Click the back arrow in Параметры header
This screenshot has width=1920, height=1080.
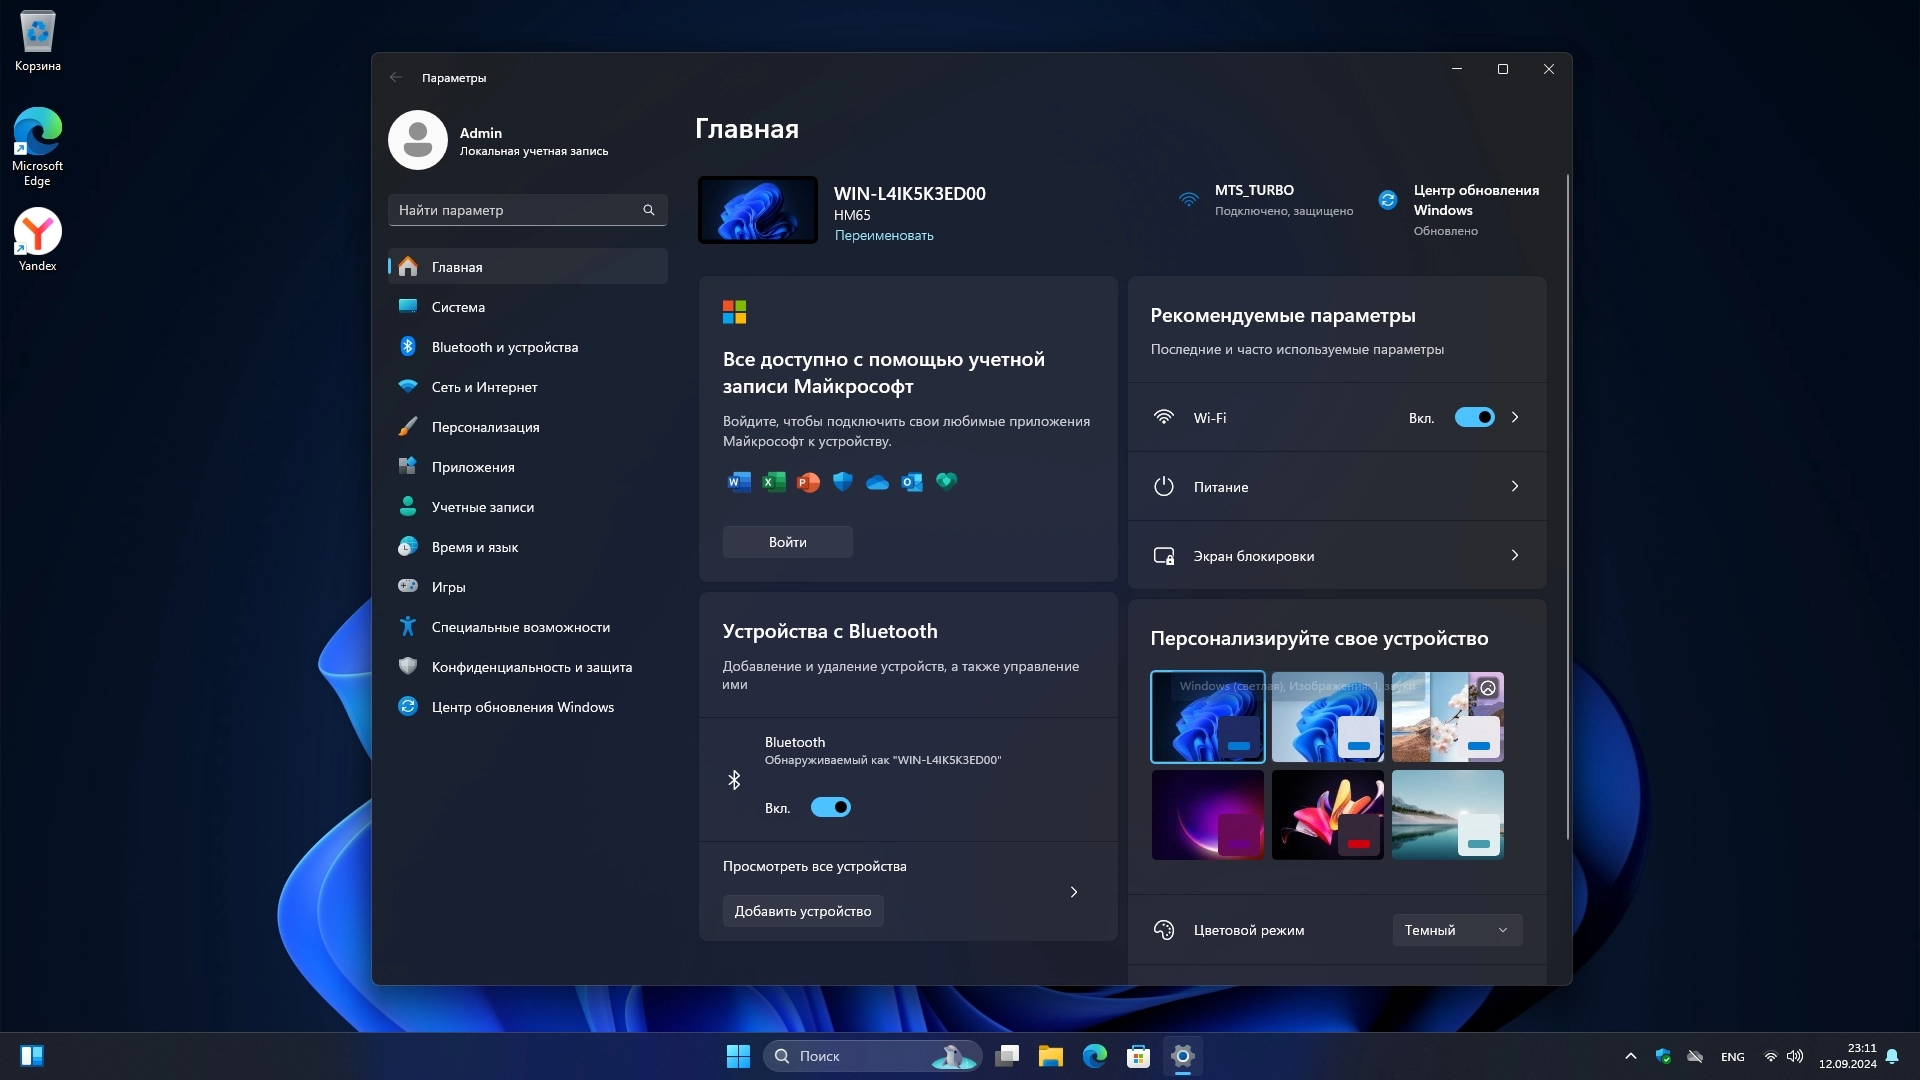(x=396, y=77)
